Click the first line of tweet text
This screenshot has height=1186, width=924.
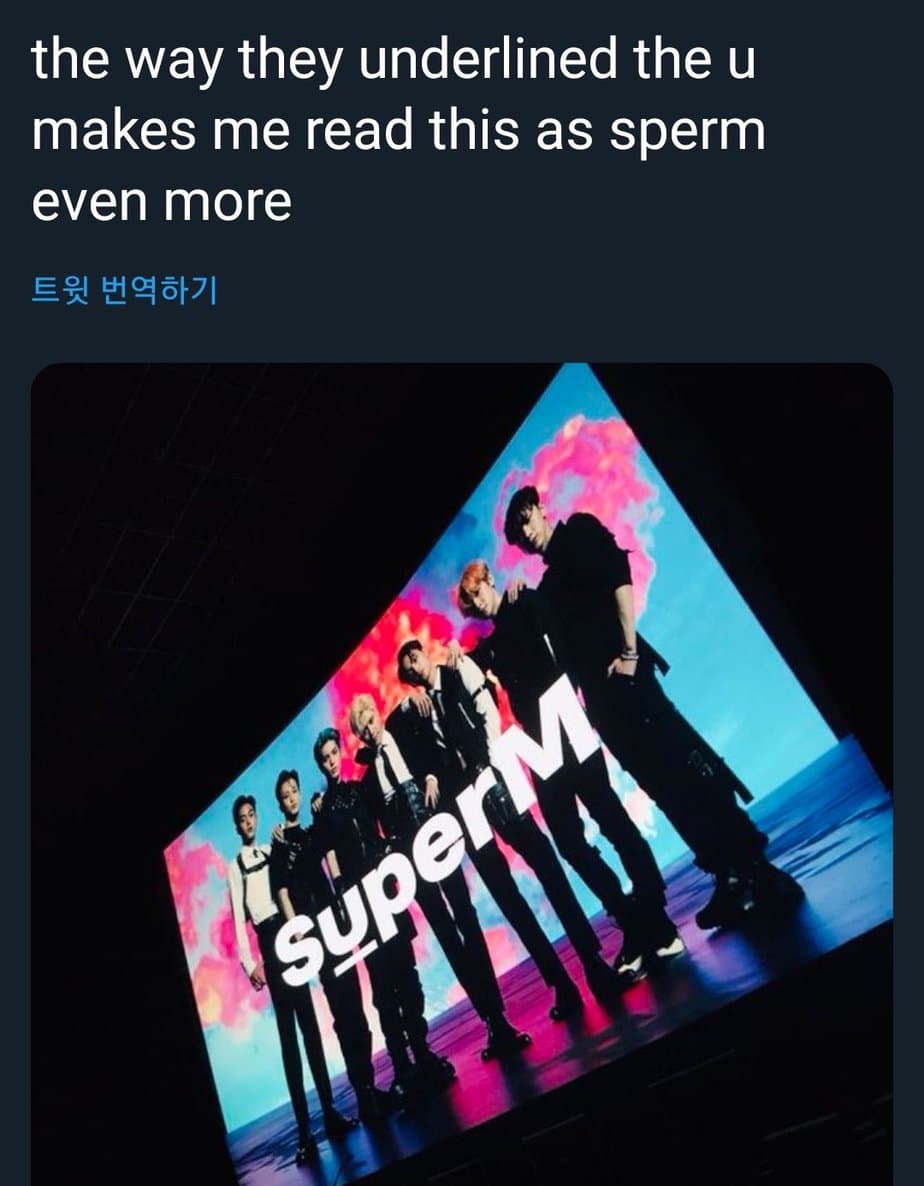click(392, 61)
